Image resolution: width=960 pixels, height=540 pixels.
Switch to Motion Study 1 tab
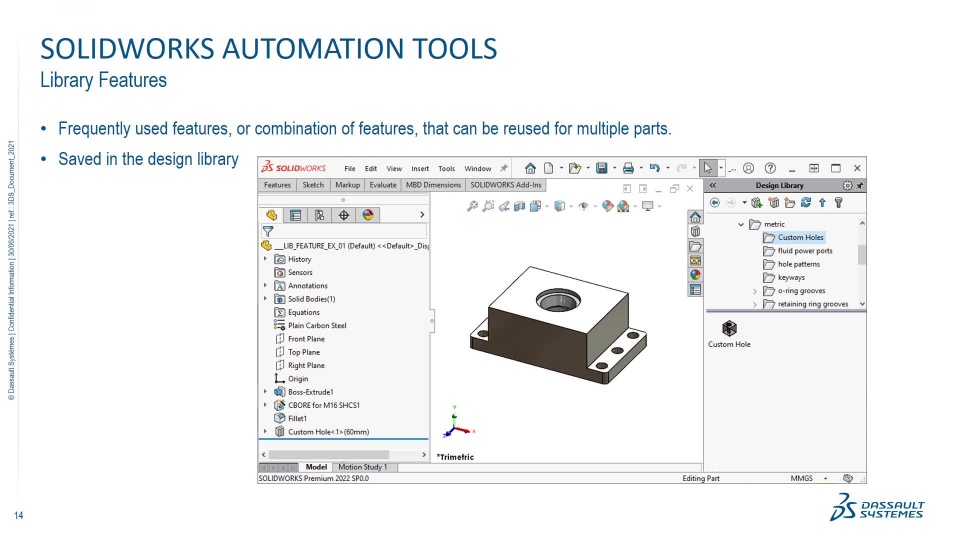(363, 467)
